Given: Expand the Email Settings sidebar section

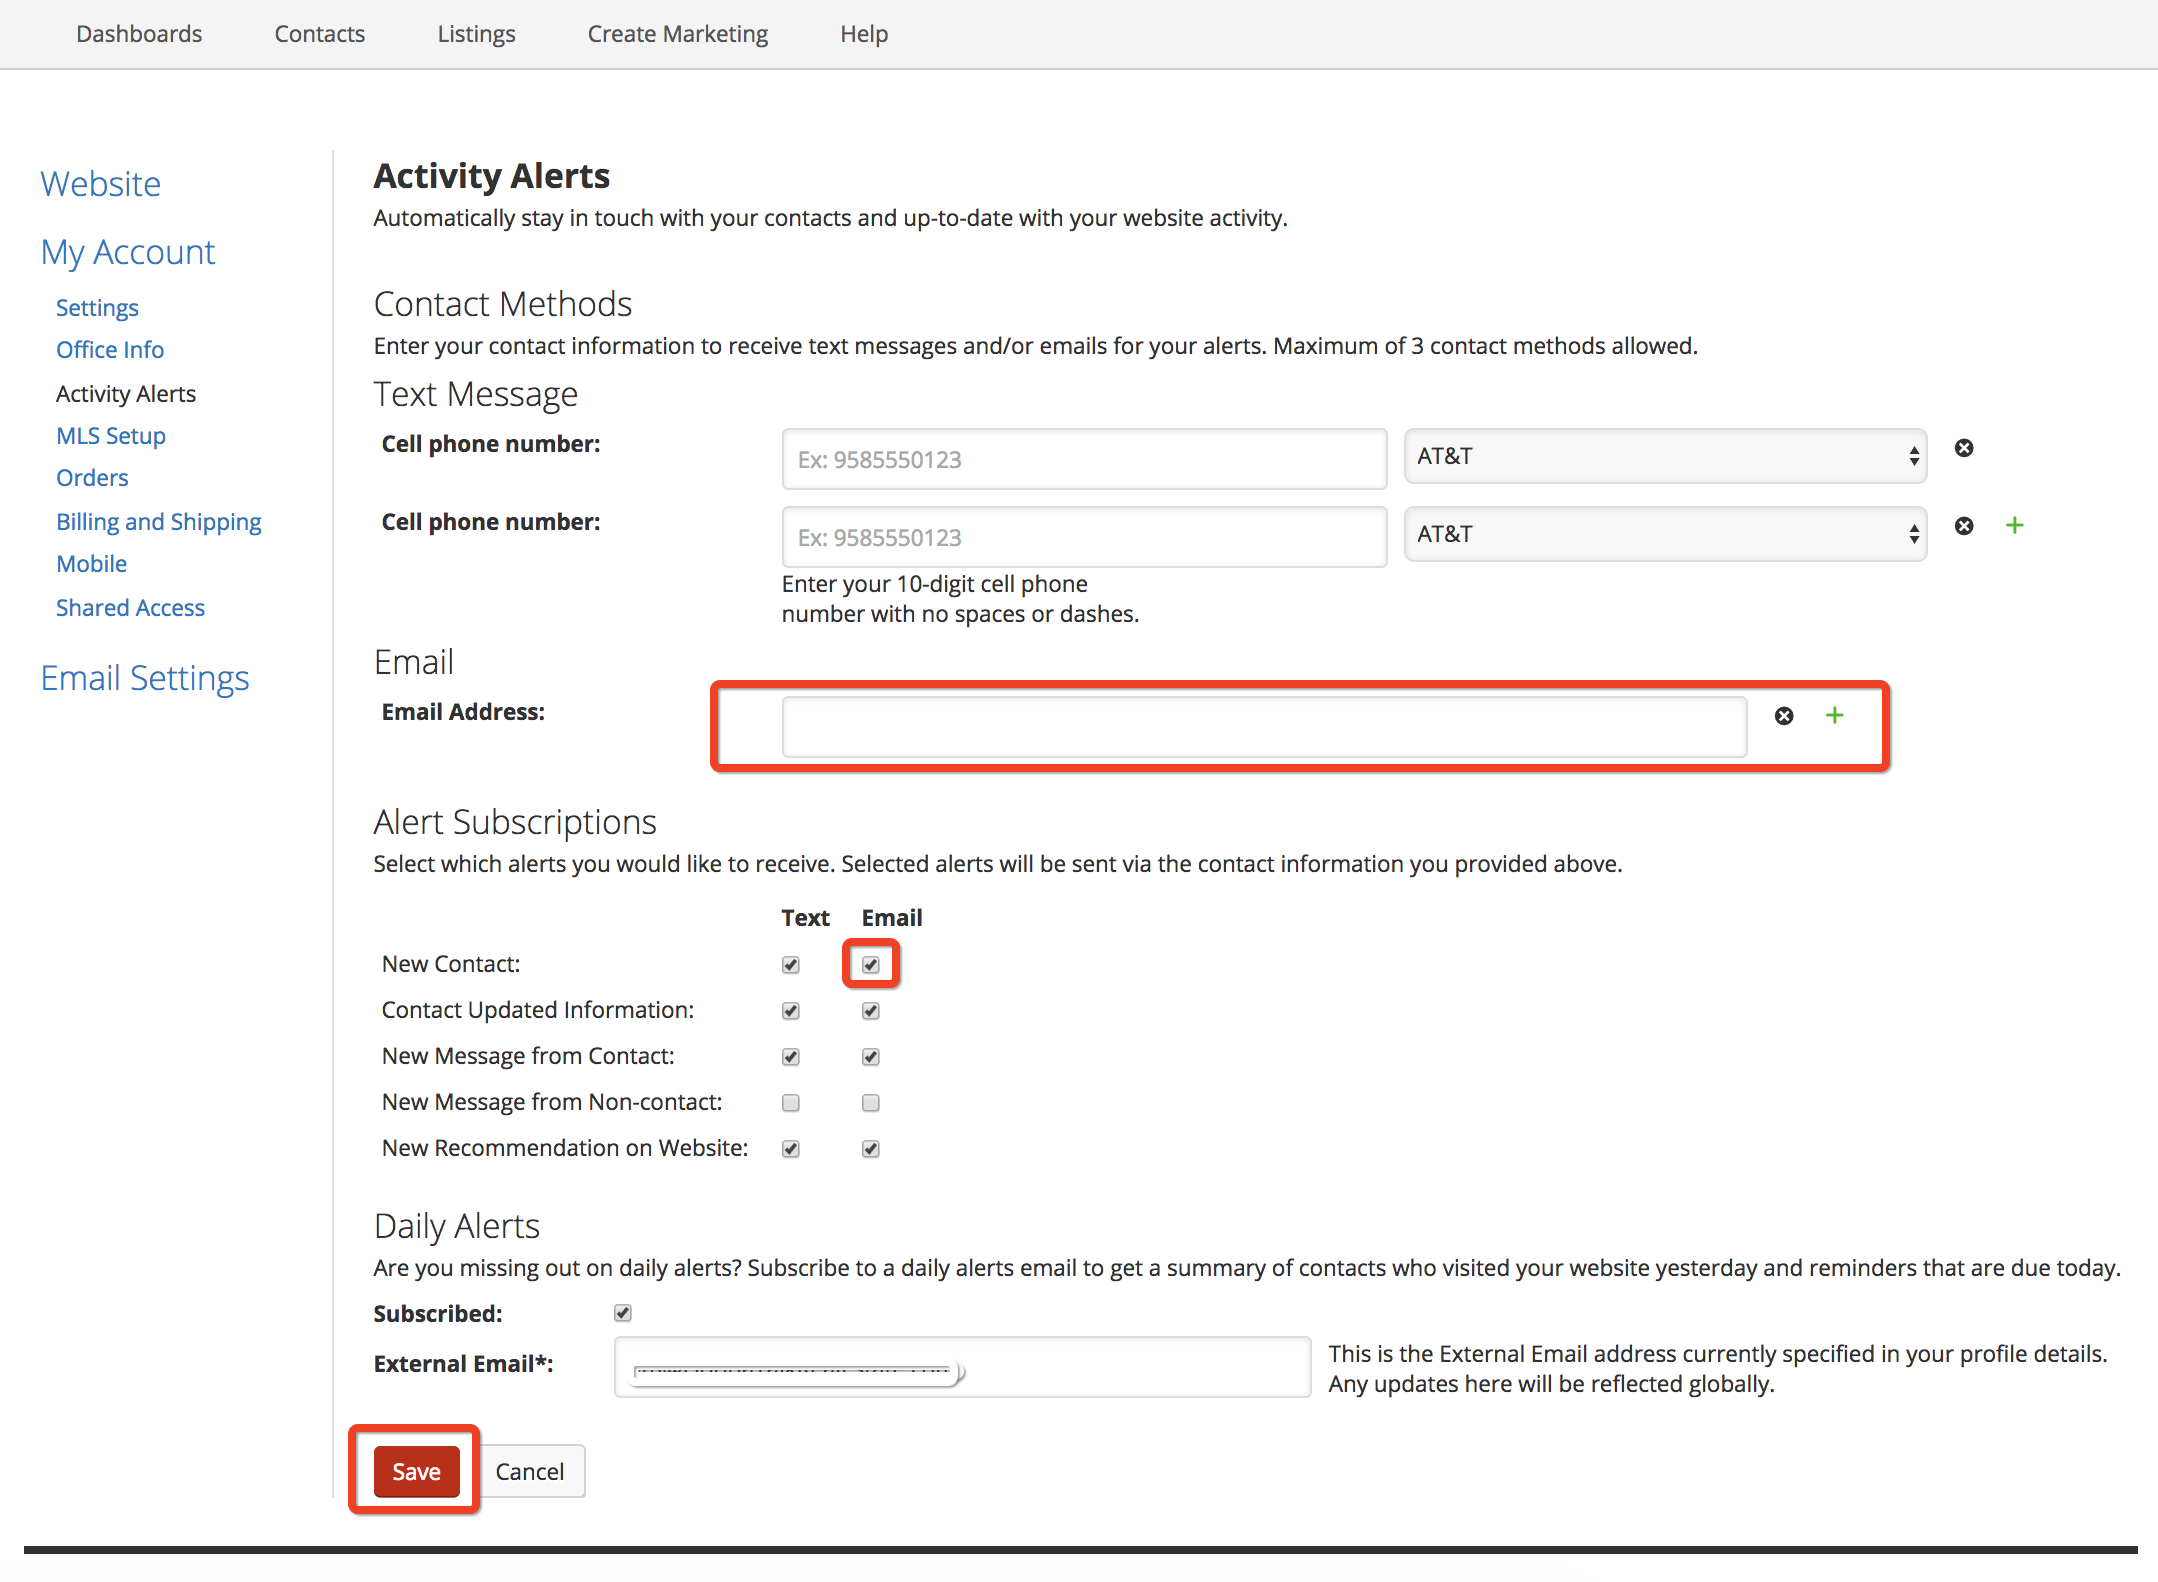Looking at the screenshot, I should (x=145, y=678).
